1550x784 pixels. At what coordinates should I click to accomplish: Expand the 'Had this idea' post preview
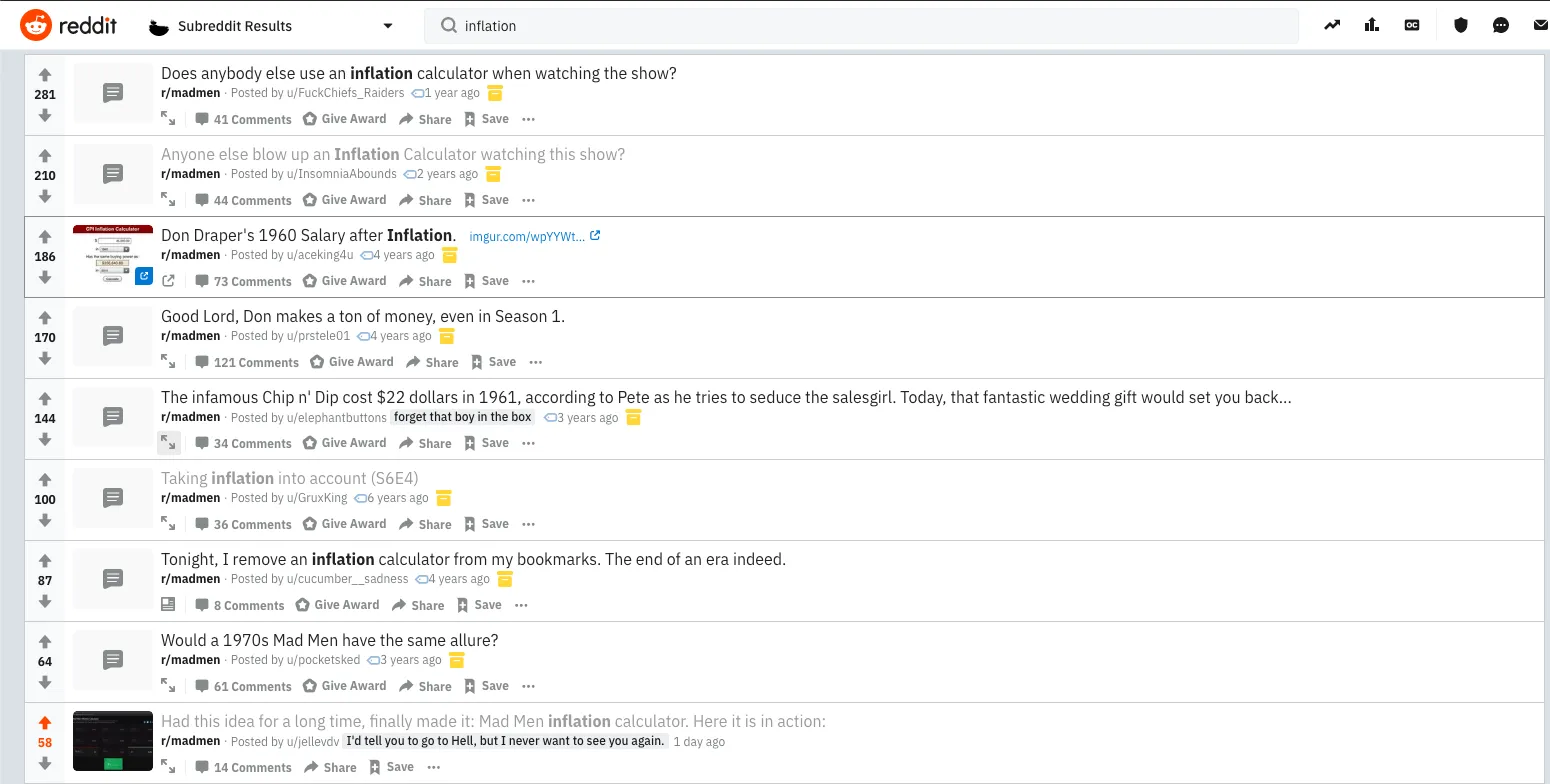[x=168, y=767]
